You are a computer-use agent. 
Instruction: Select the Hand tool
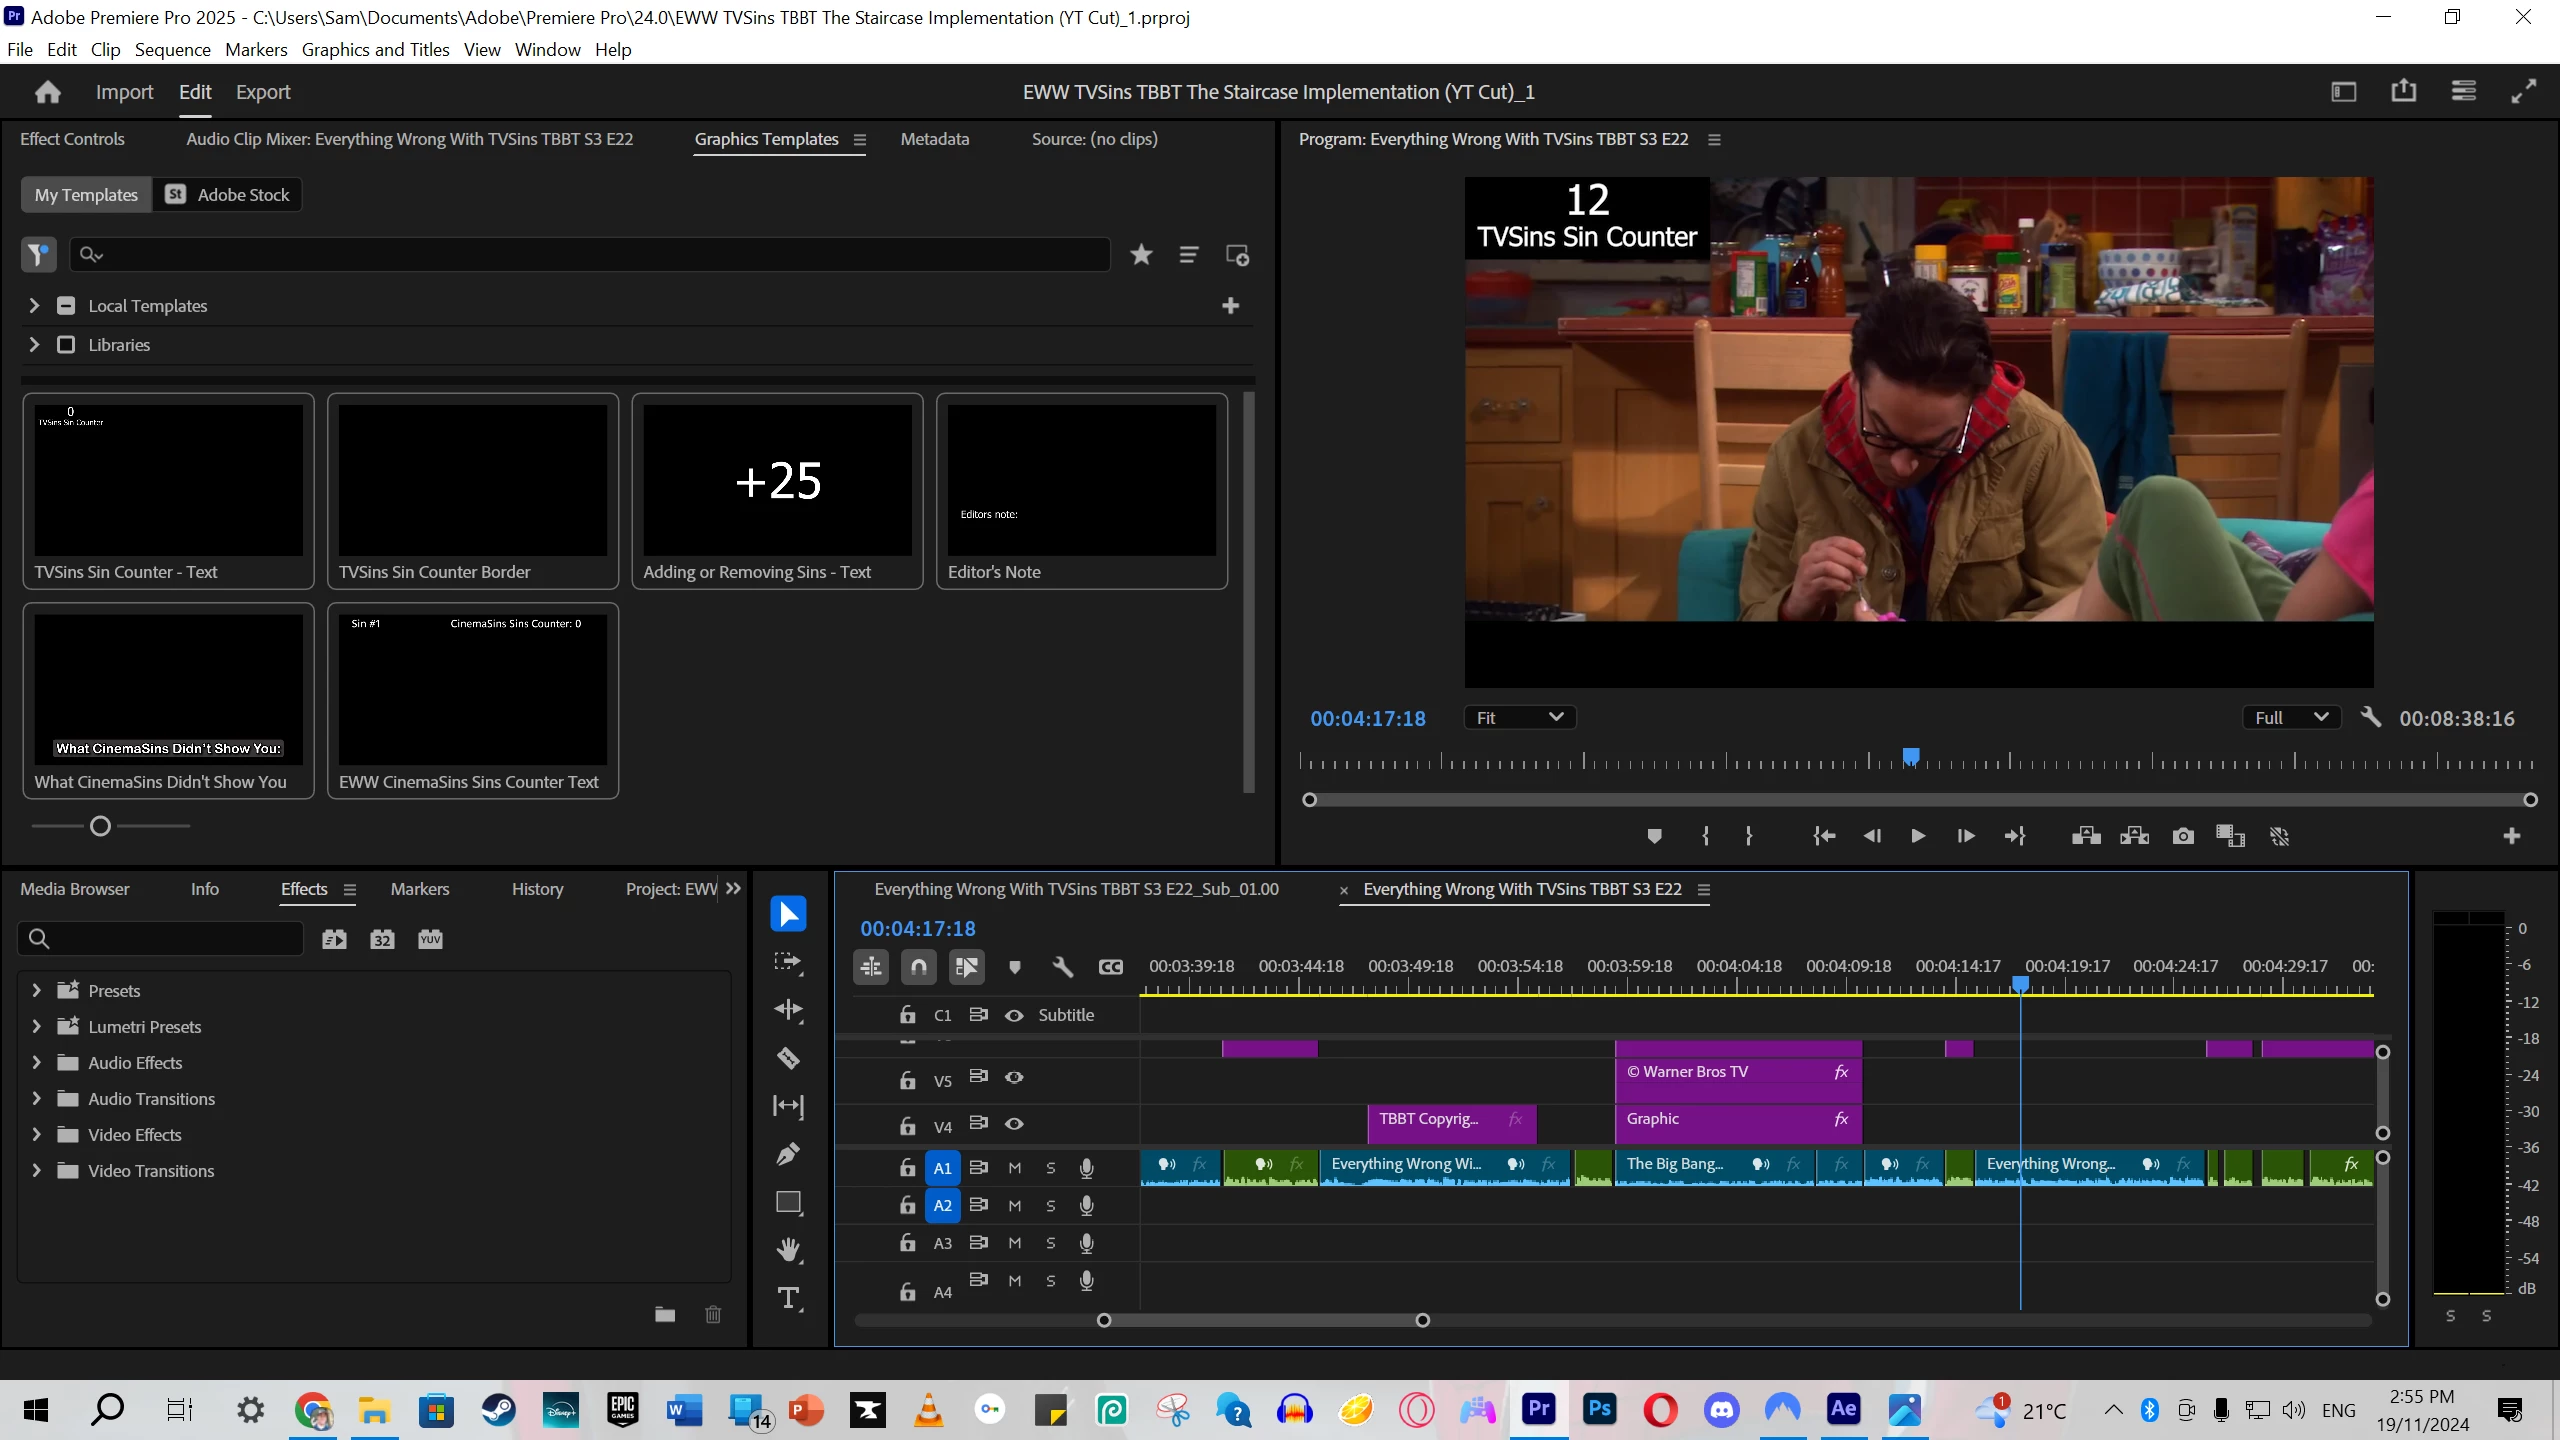coord(788,1250)
